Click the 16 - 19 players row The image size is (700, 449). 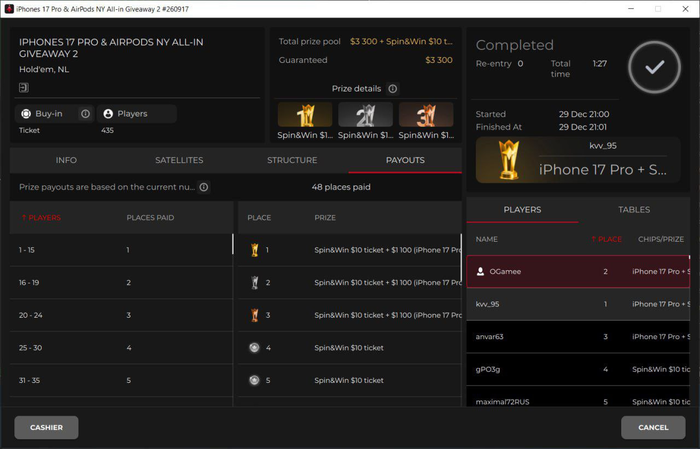click(121, 283)
